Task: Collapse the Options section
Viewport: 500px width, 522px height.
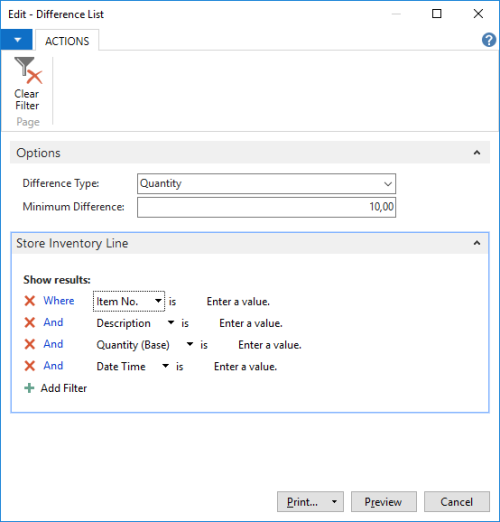Action: point(477,153)
